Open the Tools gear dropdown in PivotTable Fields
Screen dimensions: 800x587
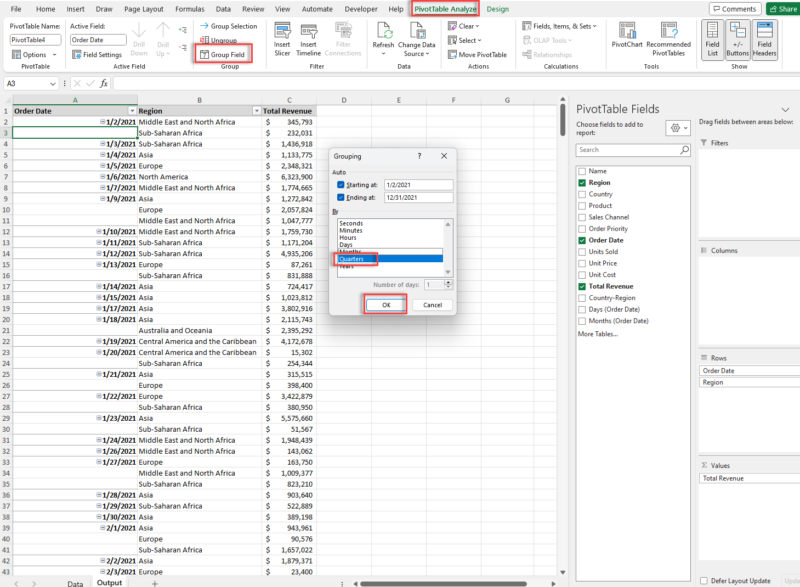click(x=678, y=126)
